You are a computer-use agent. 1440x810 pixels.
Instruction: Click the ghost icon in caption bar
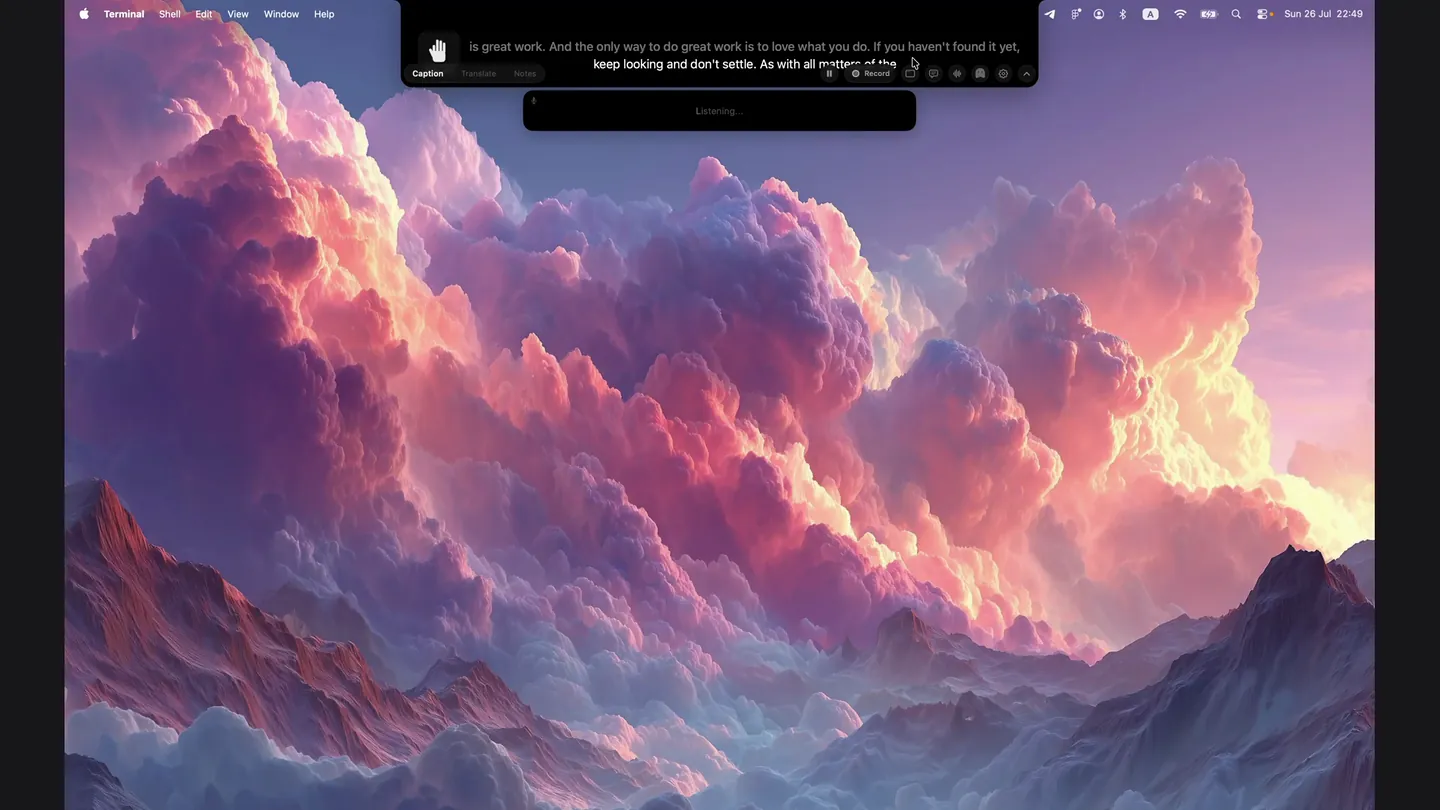[x=980, y=74]
